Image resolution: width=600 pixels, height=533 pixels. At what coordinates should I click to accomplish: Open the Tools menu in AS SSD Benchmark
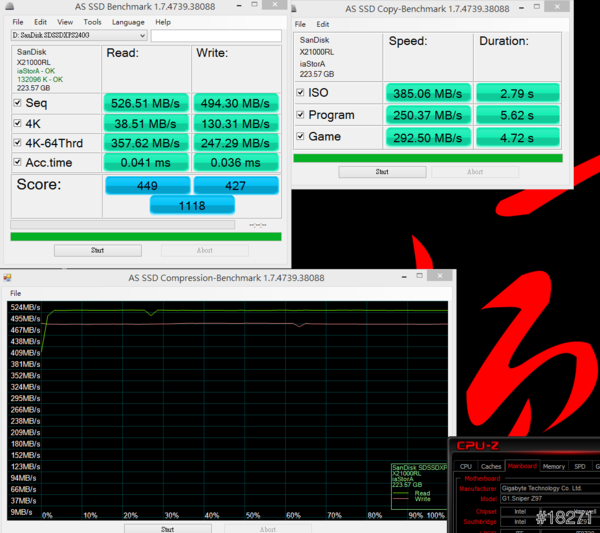pos(92,21)
